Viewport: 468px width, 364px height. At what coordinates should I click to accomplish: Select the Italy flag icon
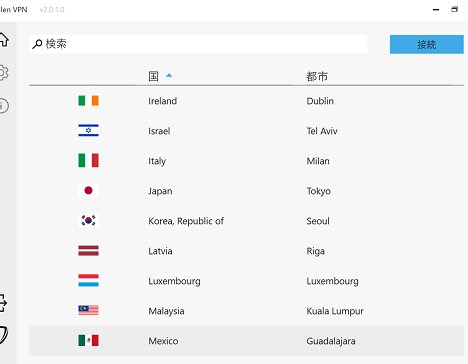coord(88,160)
